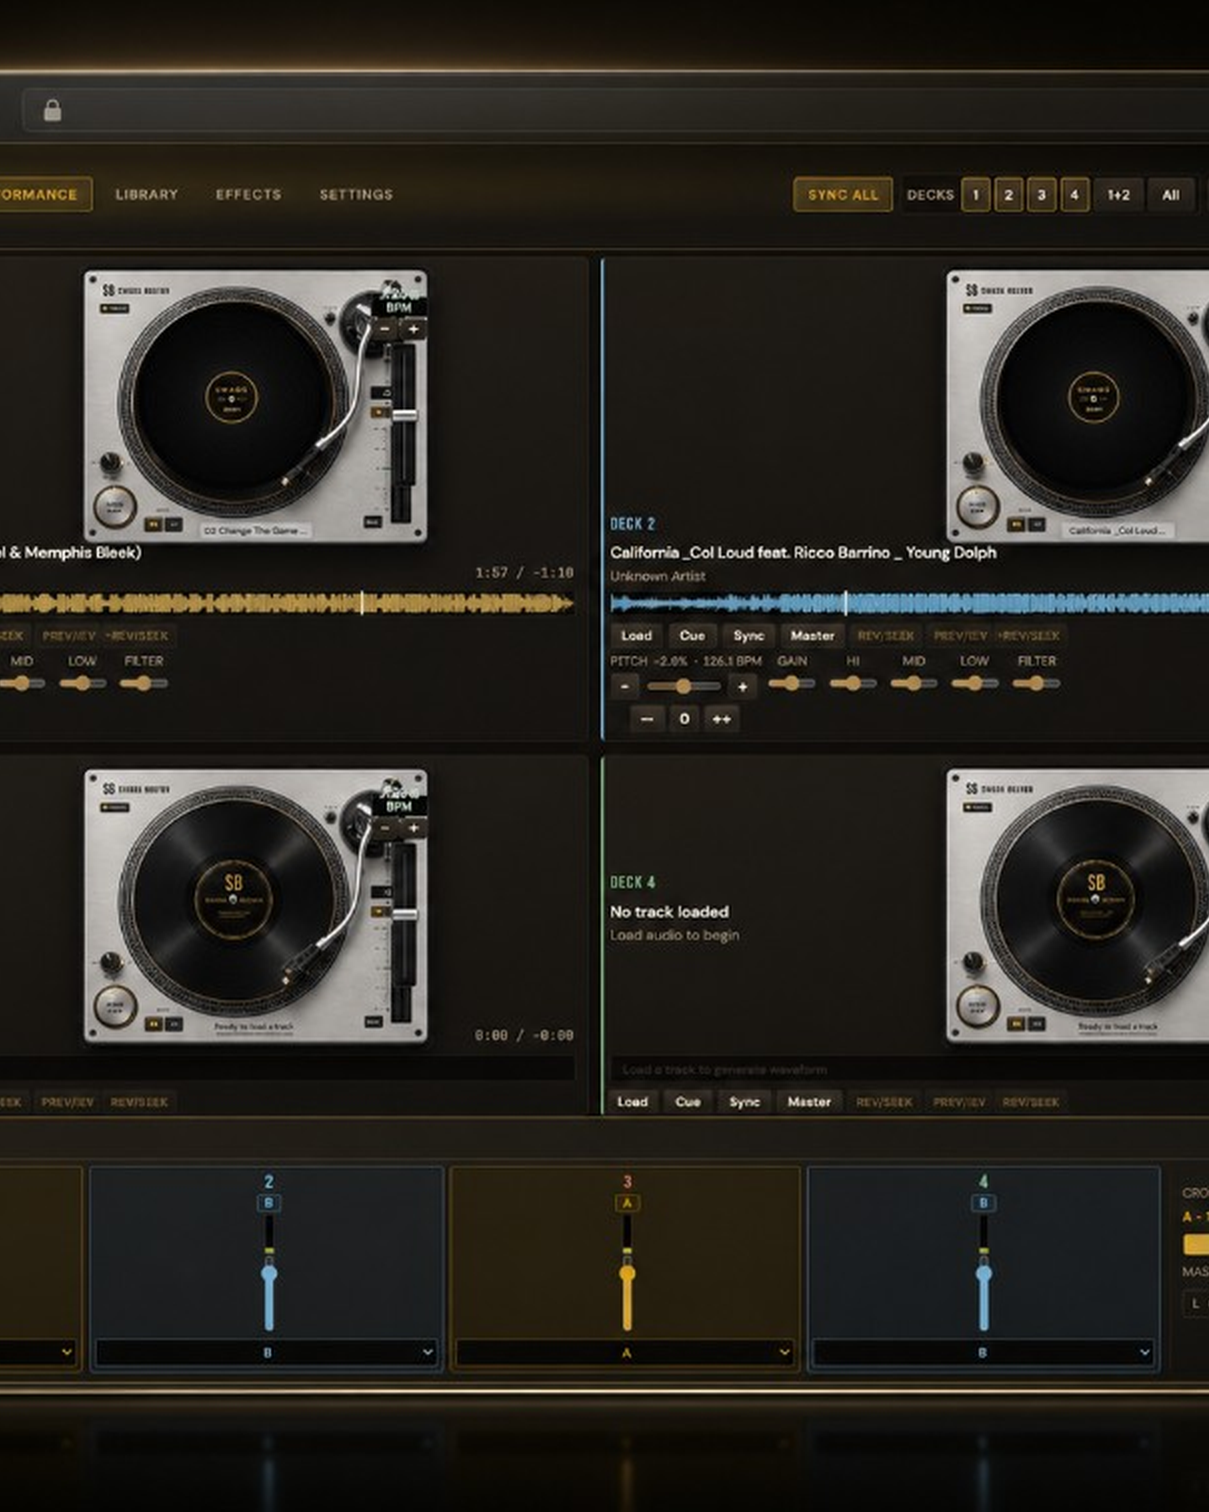This screenshot has height=1512, width=1209.
Task: Seek within the blue Deck 2 waveform
Action: click(910, 603)
